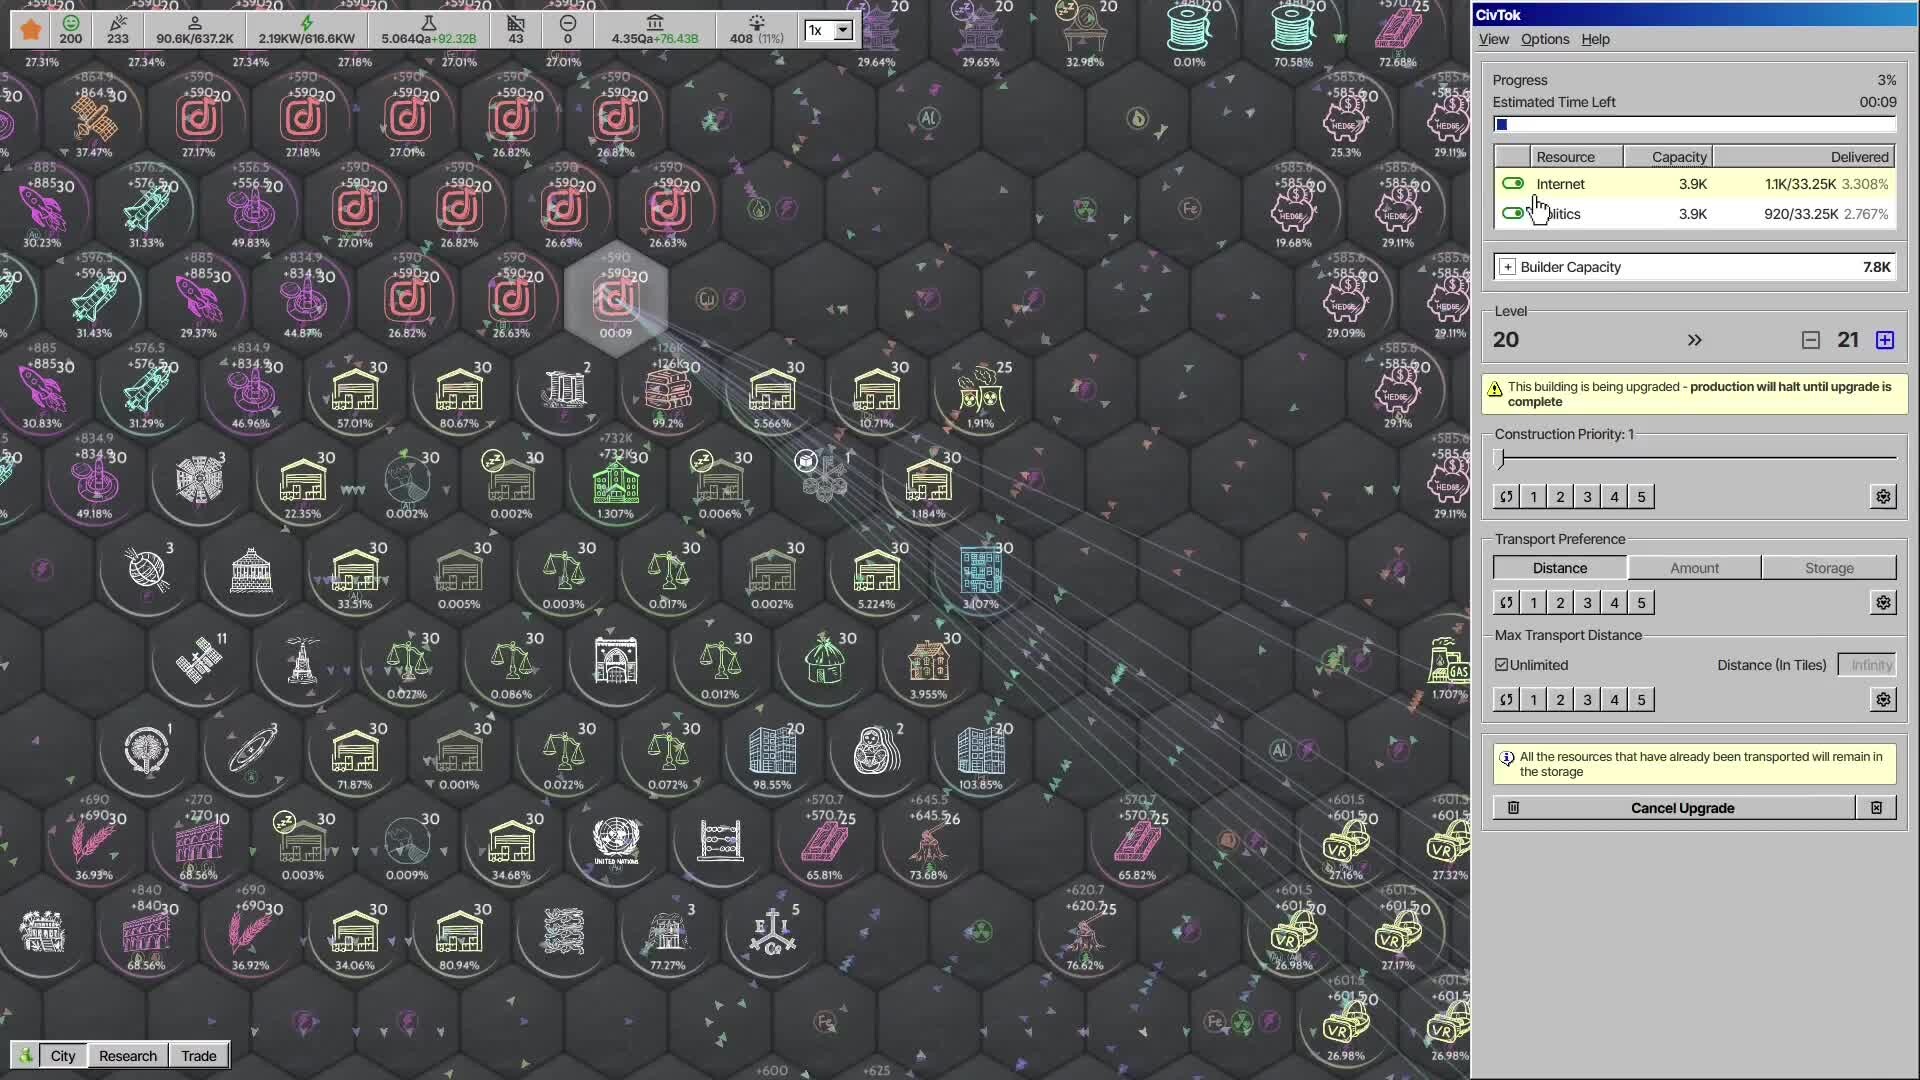Select Amount transport preference
The image size is (1920, 1080).
click(x=1694, y=568)
